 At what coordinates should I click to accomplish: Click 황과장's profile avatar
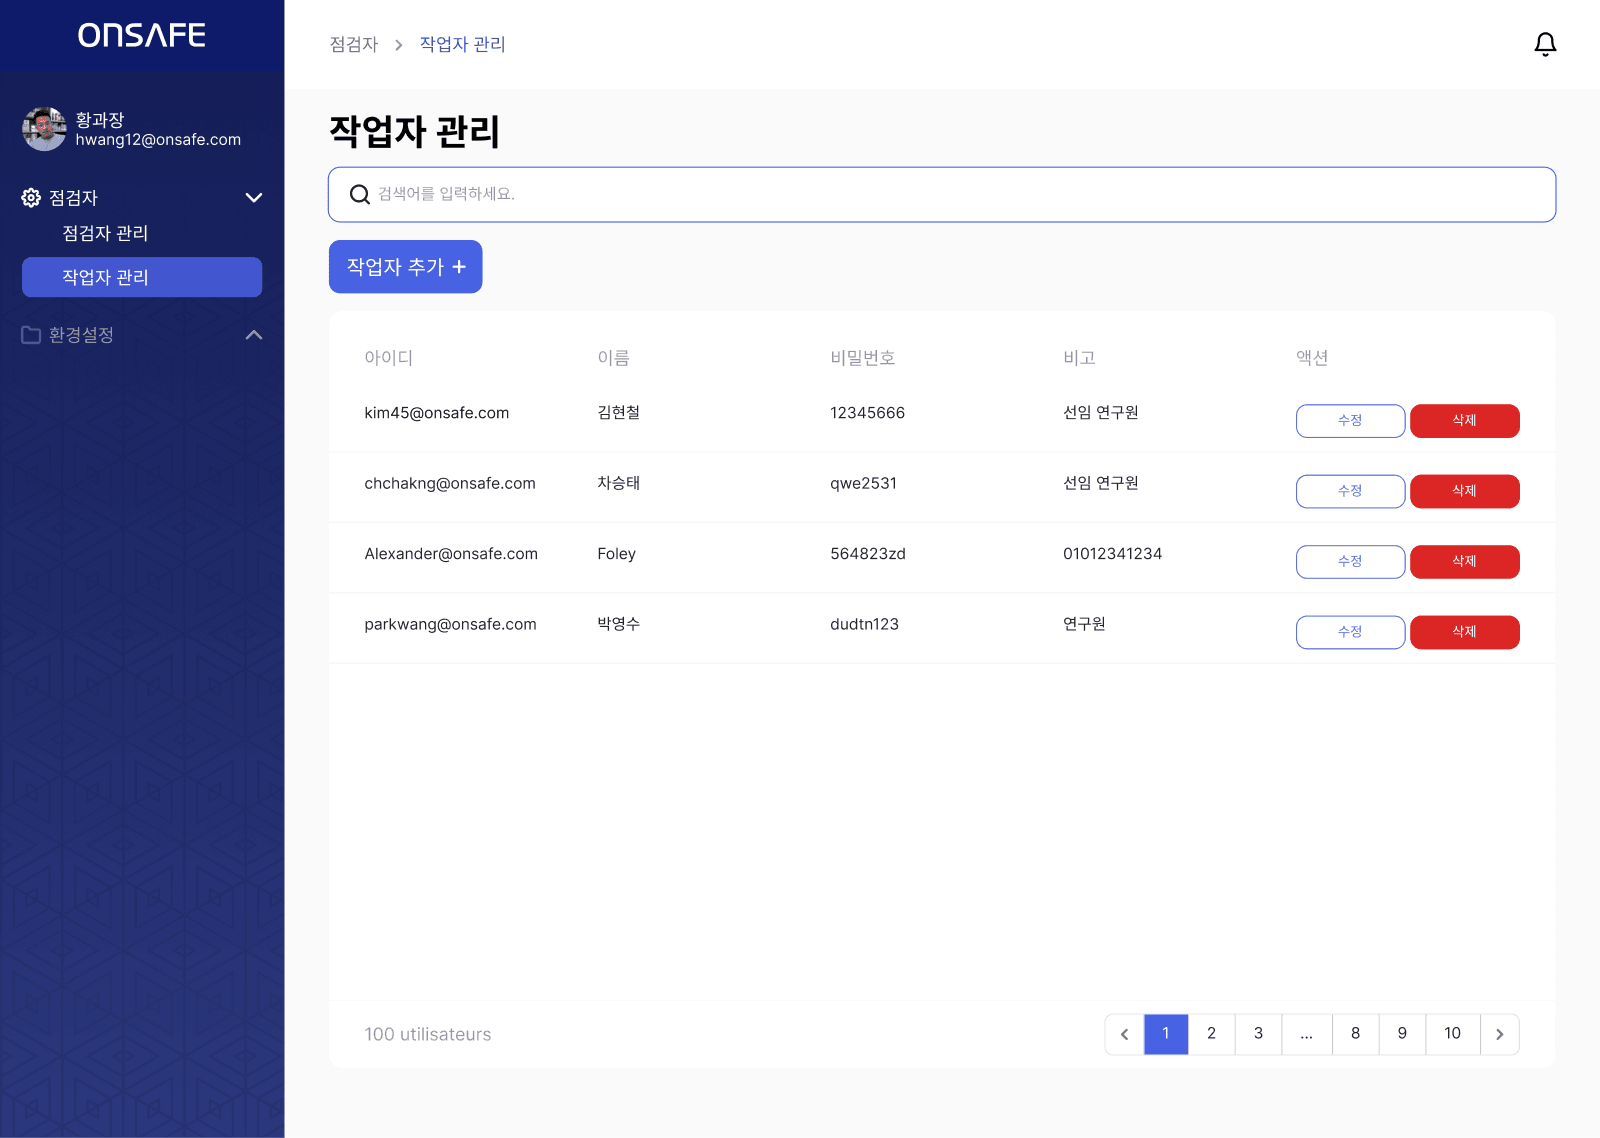coord(44,128)
